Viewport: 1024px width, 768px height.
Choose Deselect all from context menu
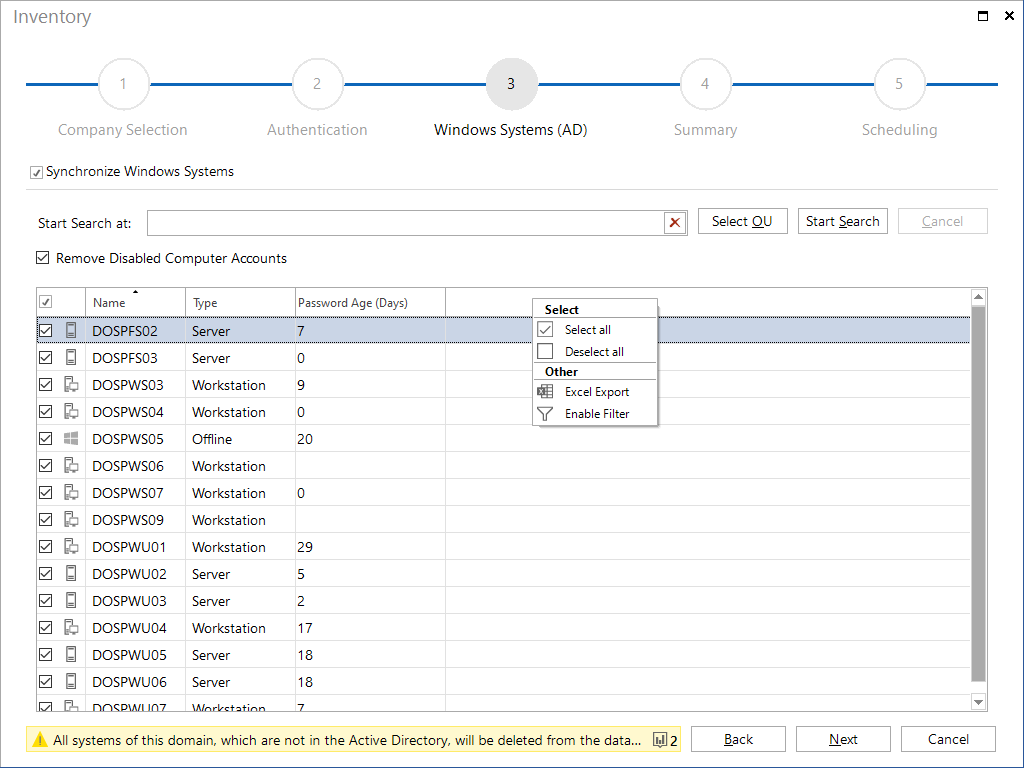595,351
